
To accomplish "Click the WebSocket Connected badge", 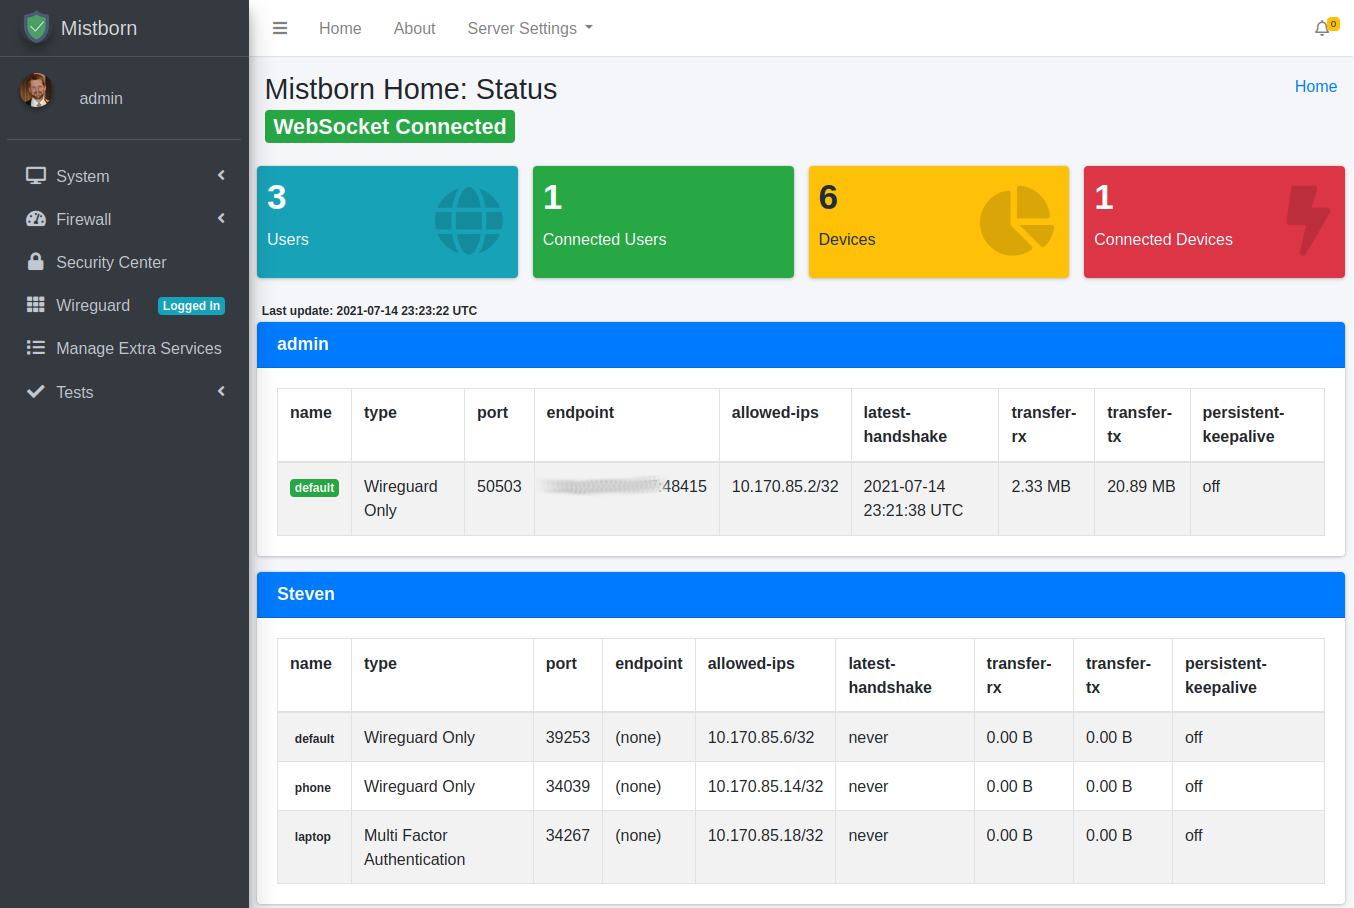I will point(390,127).
